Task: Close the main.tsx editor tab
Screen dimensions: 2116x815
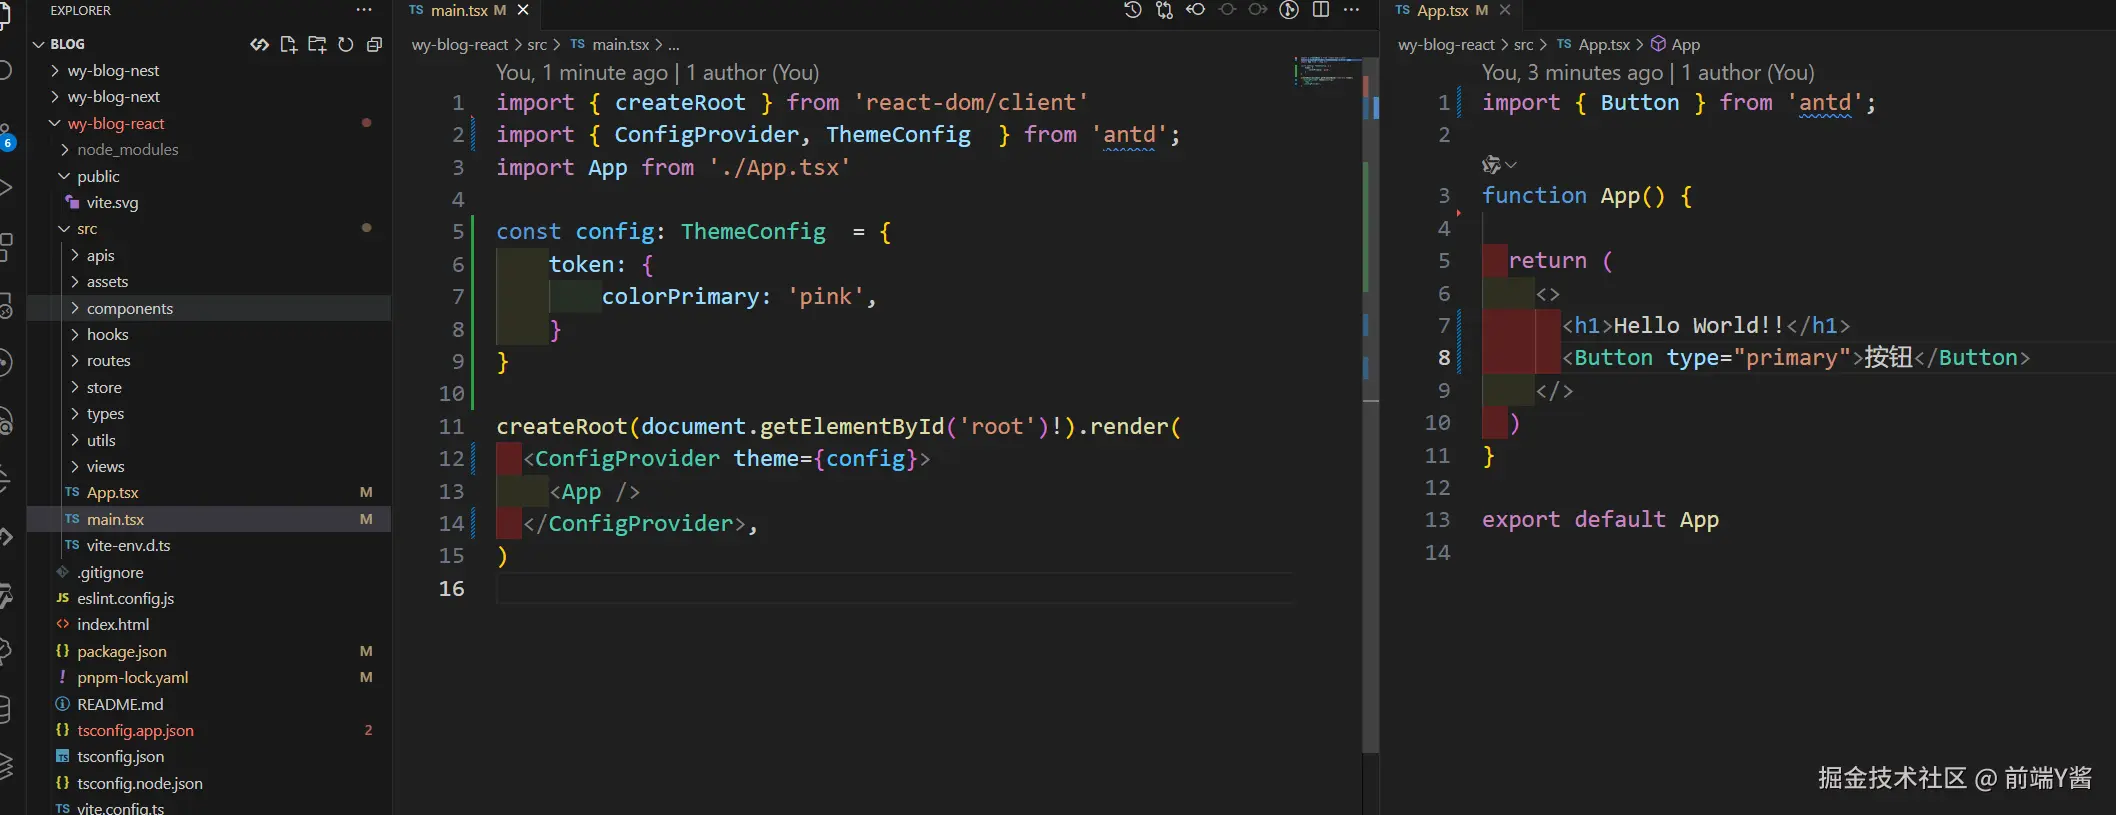Action: 523,10
